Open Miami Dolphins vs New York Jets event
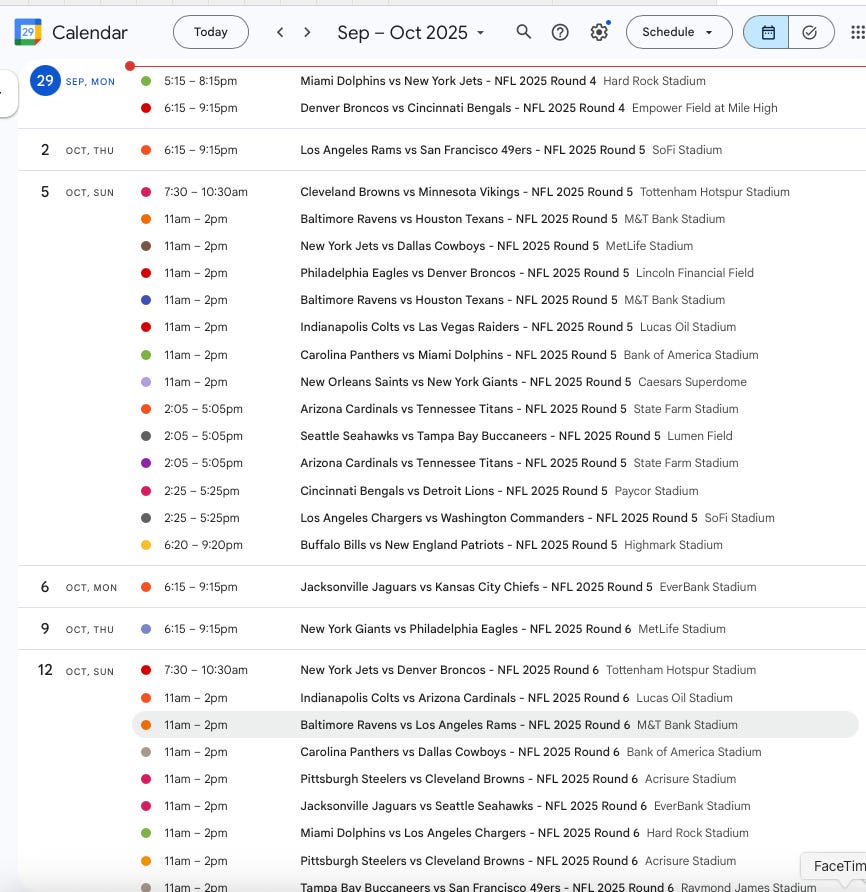The width and height of the screenshot is (866, 892). (495, 81)
